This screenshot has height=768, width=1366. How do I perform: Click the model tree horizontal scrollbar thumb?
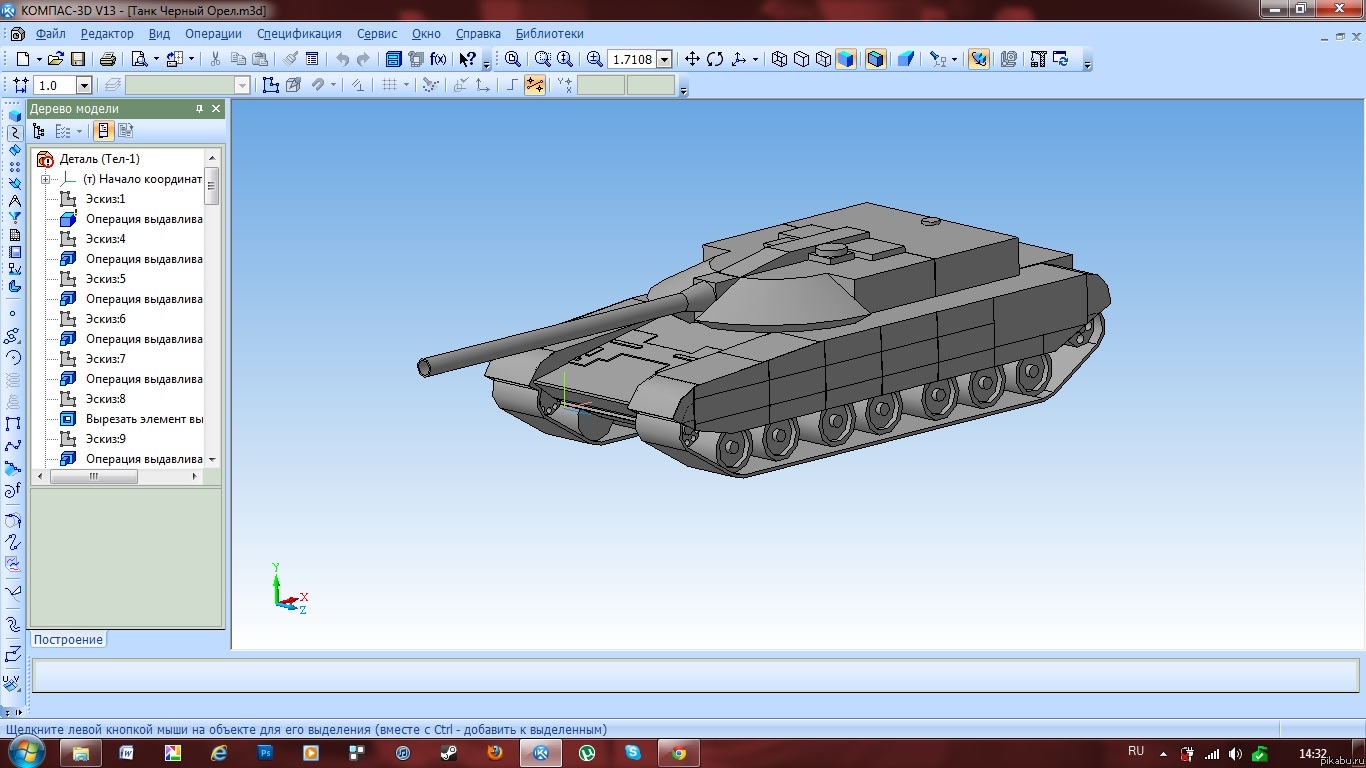93,477
